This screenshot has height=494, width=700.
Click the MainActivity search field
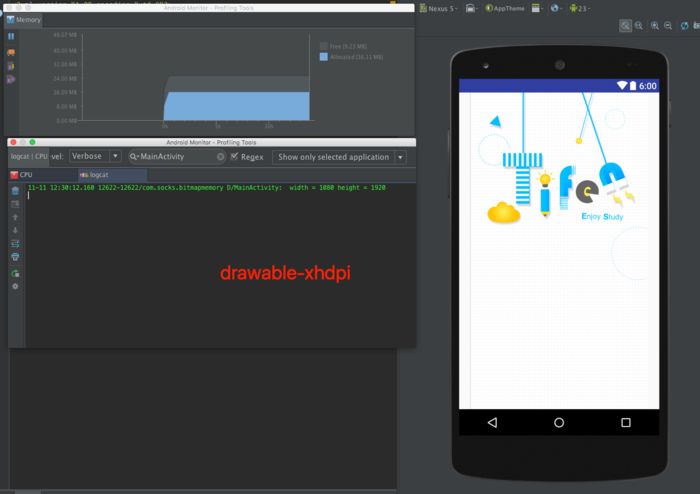(177, 157)
